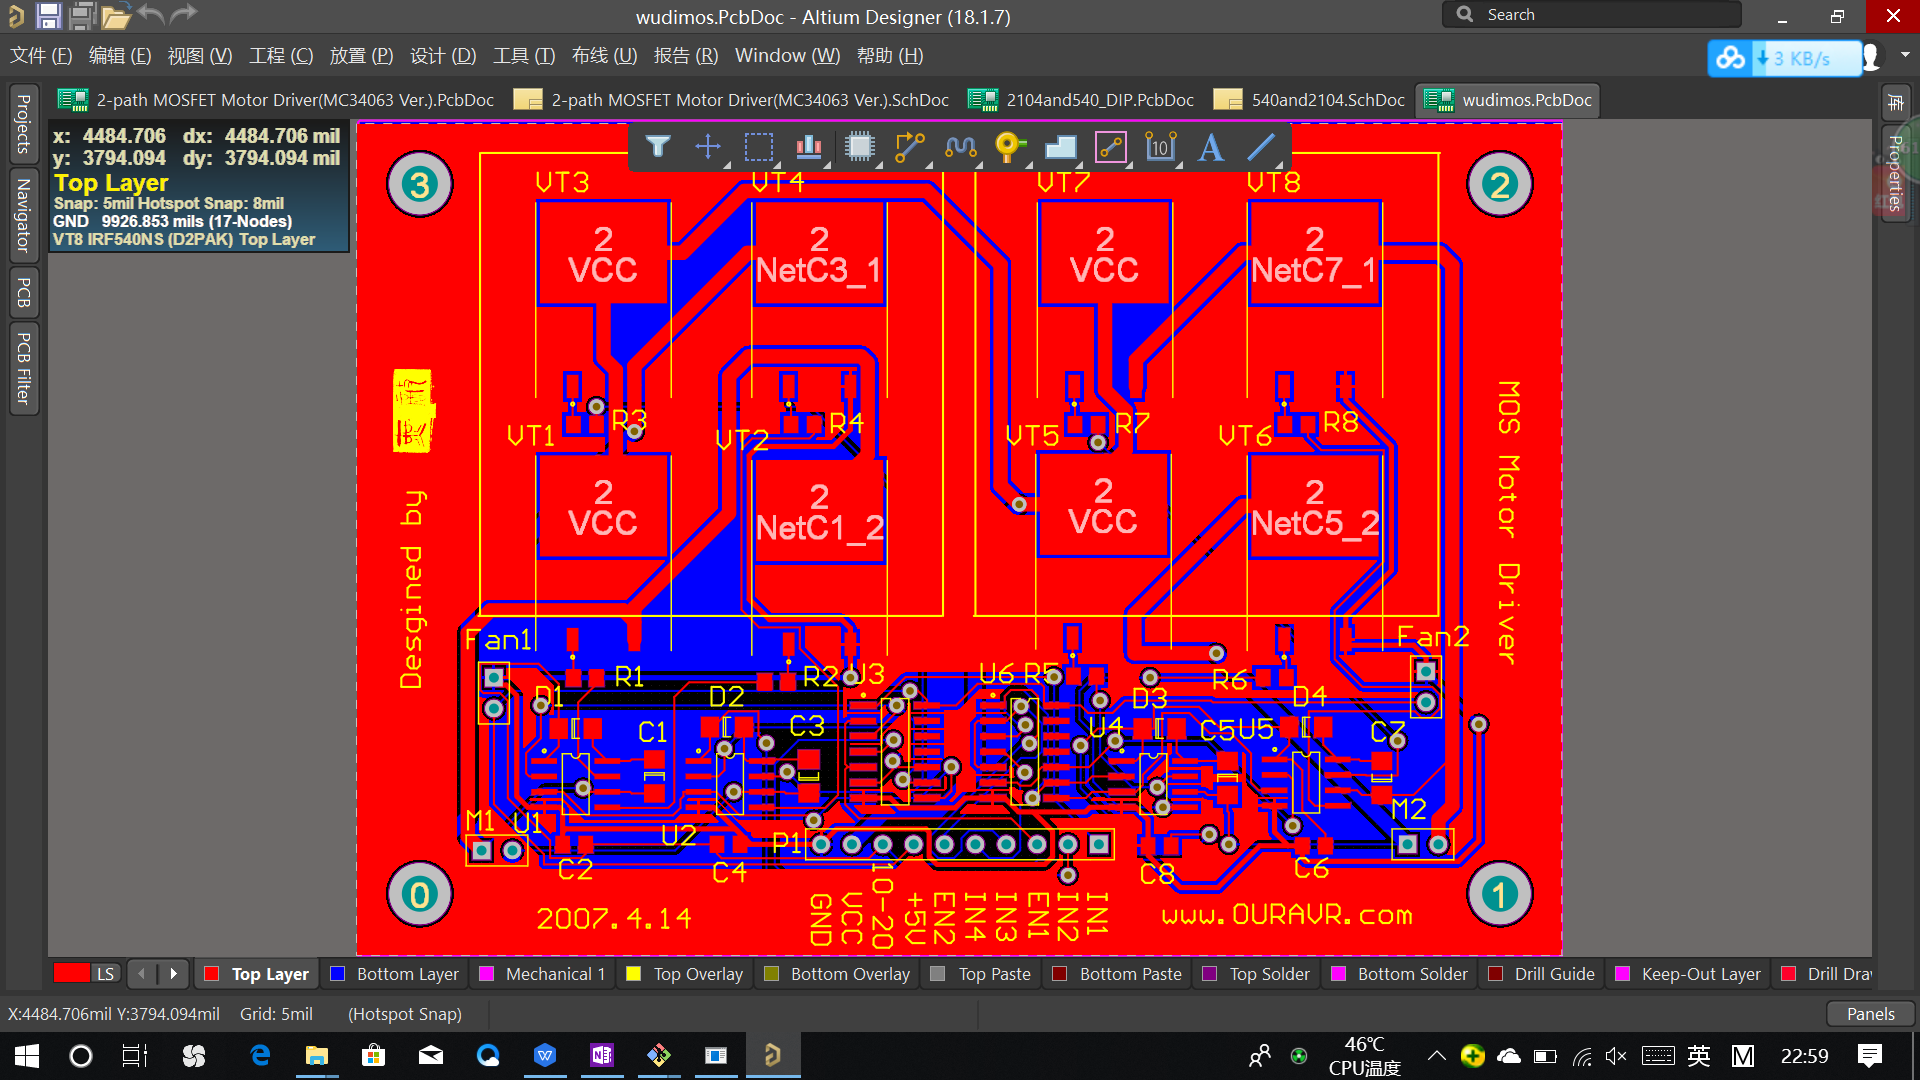Switch to 540and2104.SchDoc tab

point(1326,100)
